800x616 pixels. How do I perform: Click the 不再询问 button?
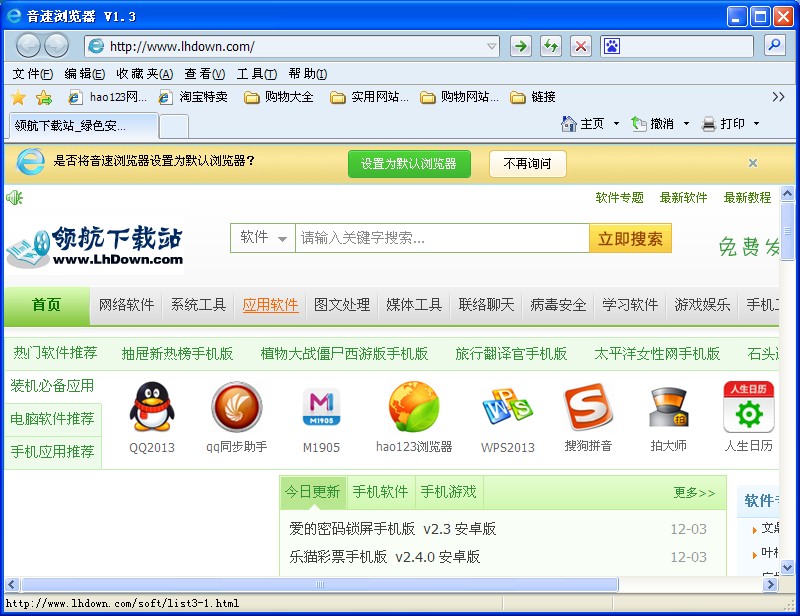click(x=528, y=164)
